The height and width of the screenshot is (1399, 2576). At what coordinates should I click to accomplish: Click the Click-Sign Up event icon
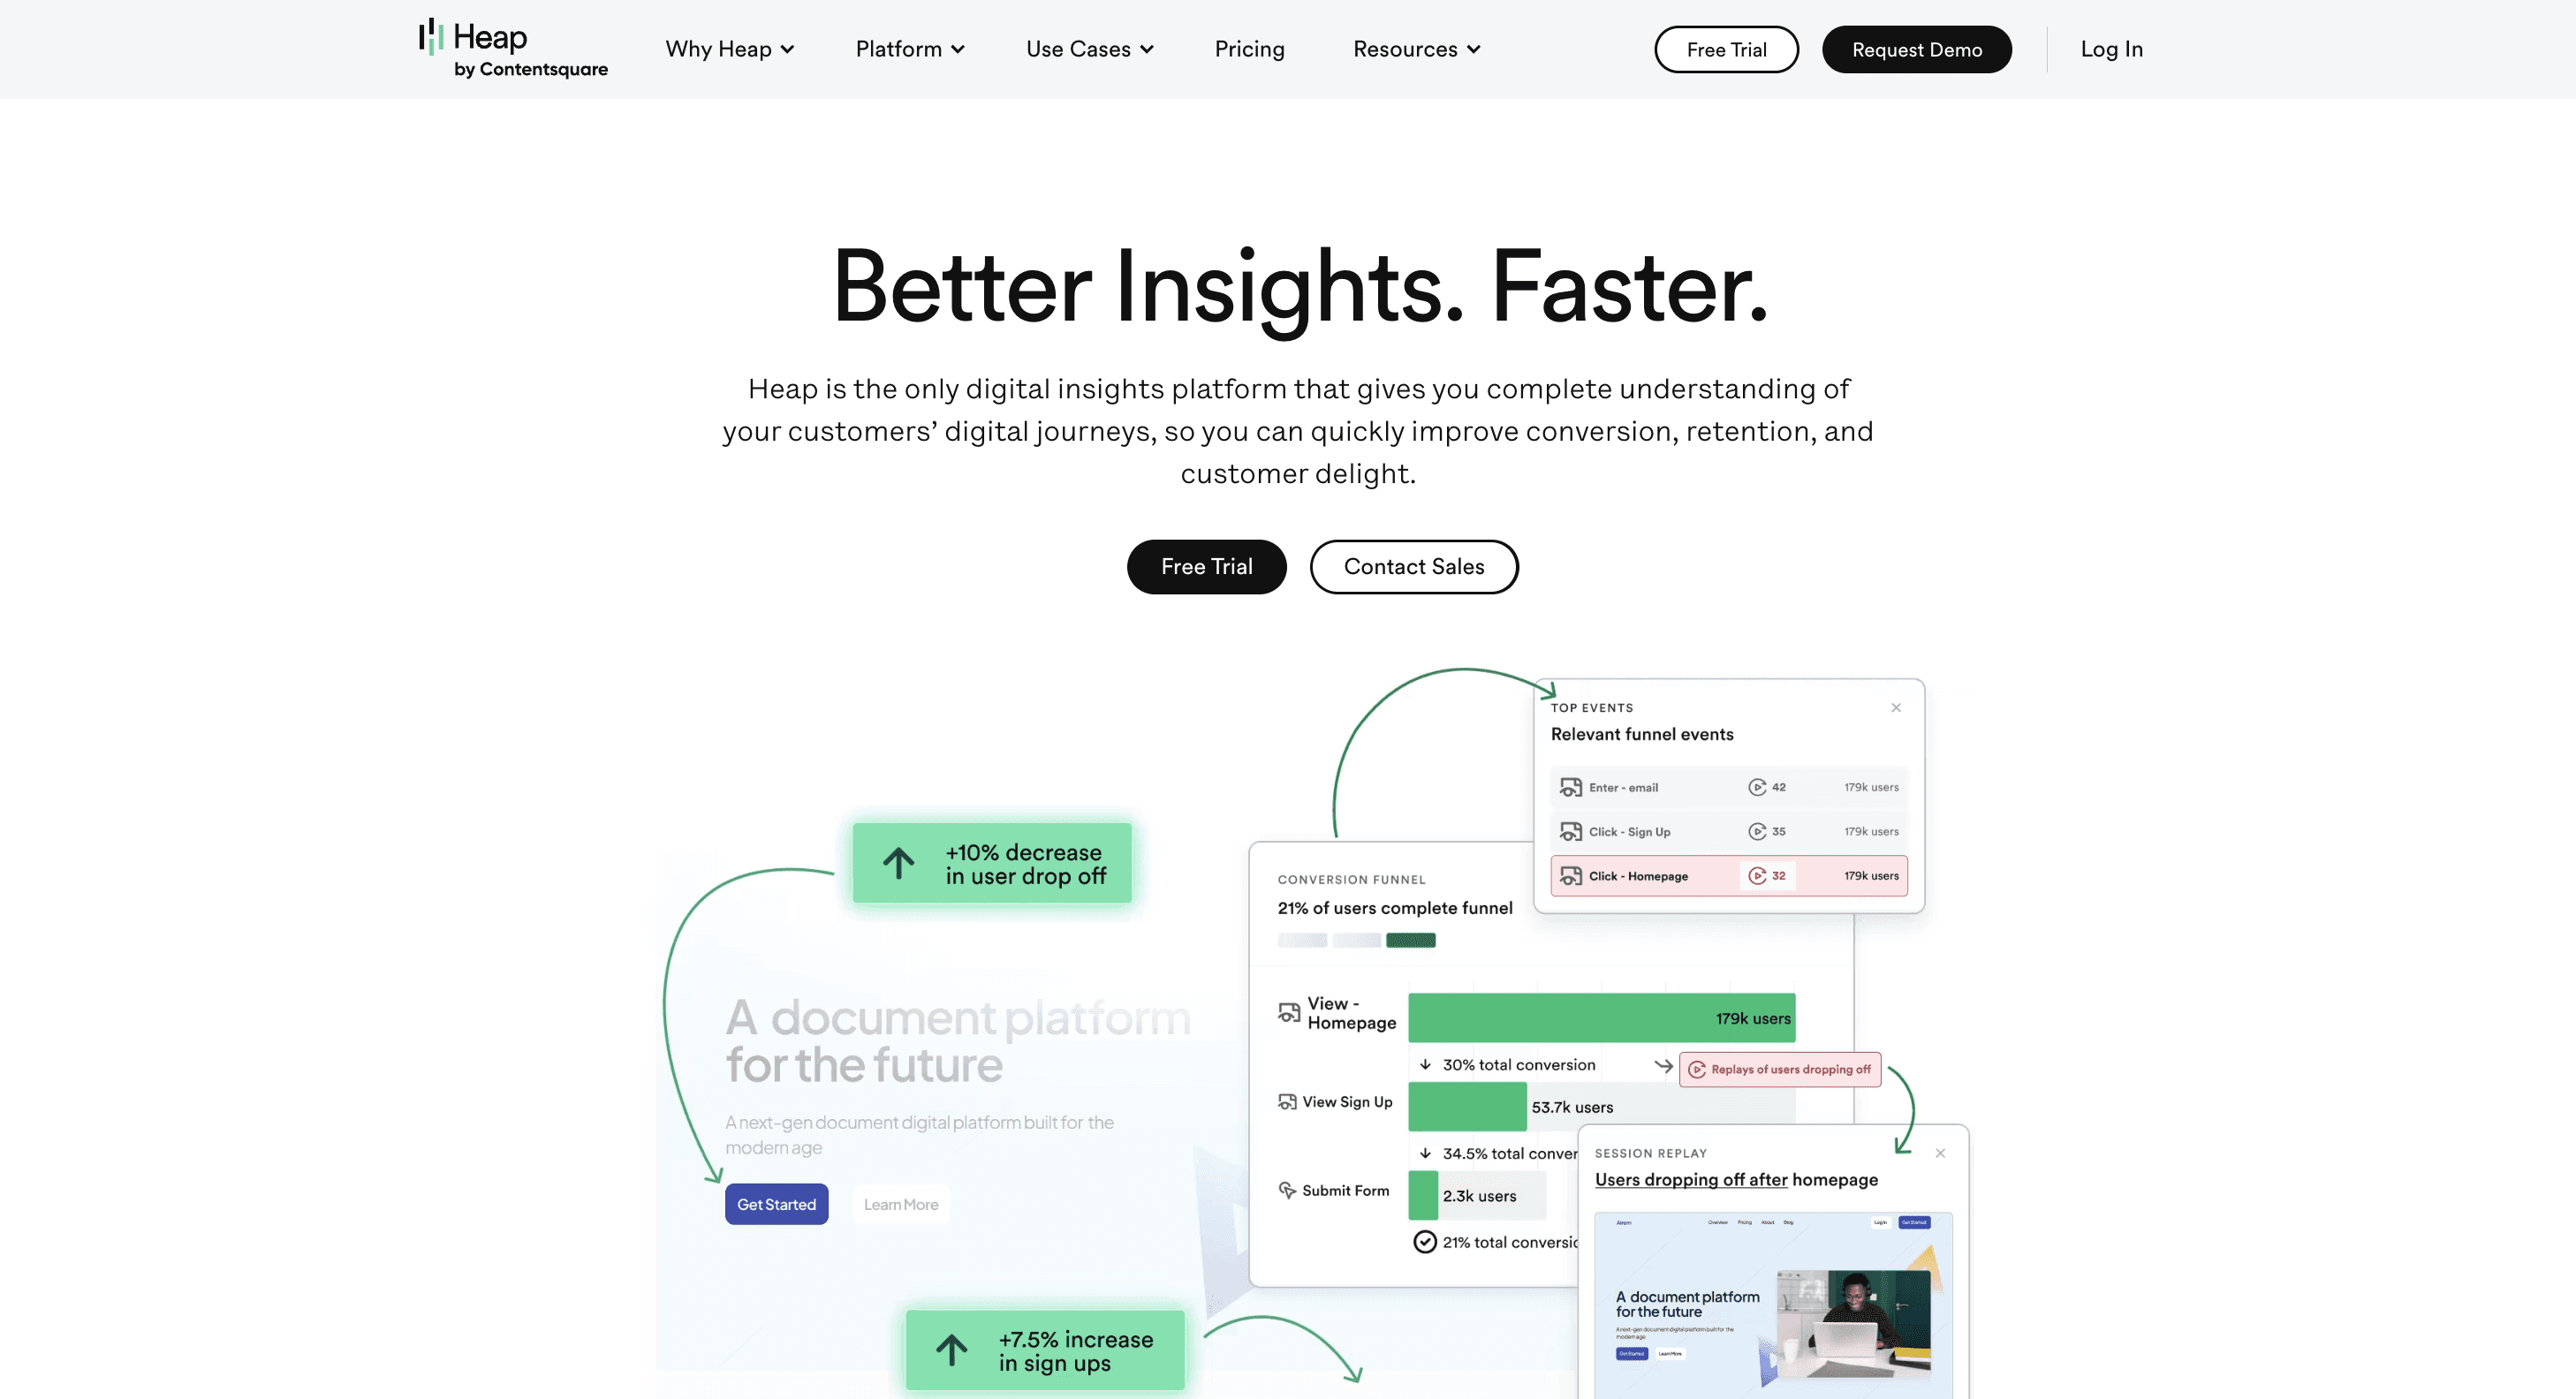click(x=1572, y=832)
